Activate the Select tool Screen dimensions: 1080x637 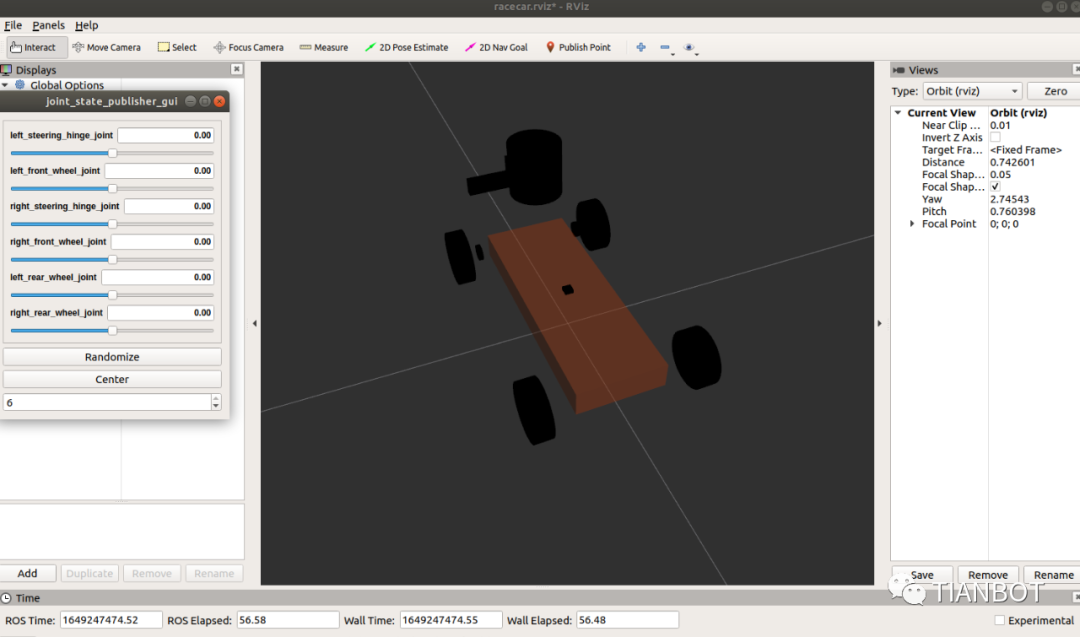pyautogui.click(x=177, y=48)
